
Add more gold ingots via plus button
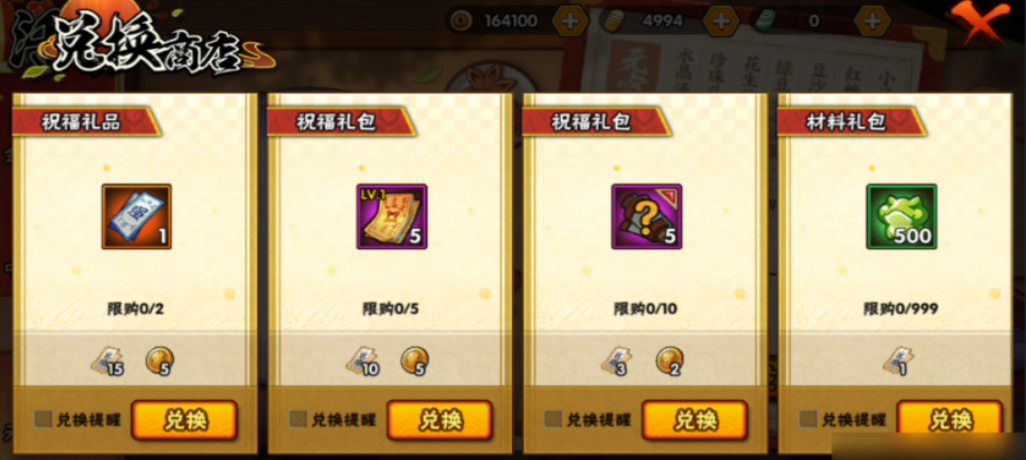tap(720, 21)
